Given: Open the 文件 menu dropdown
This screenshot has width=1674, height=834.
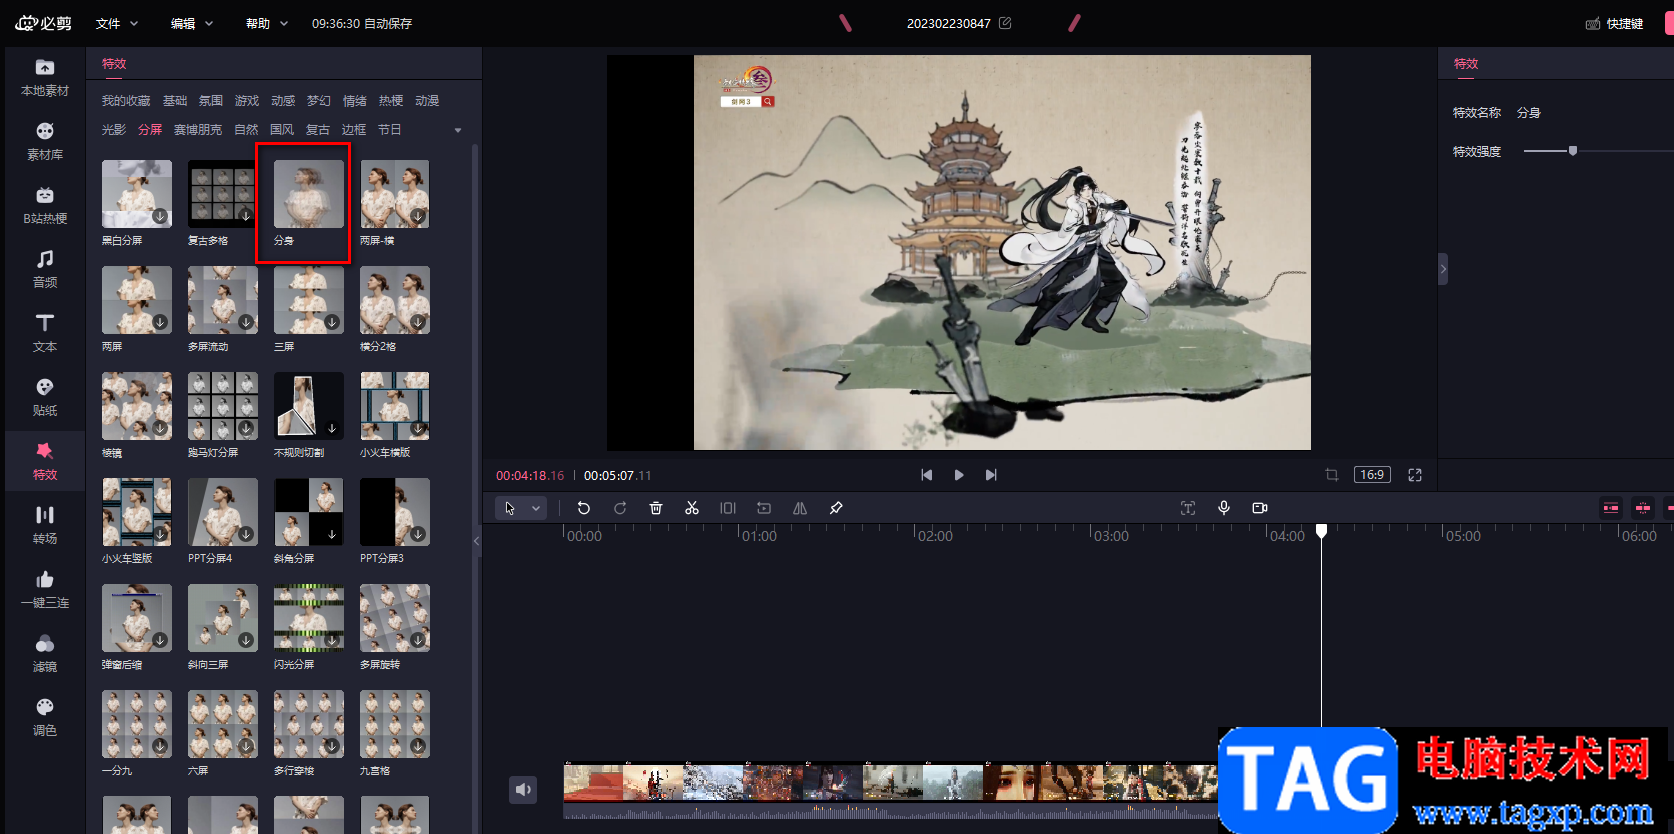Looking at the screenshot, I should tap(117, 23).
